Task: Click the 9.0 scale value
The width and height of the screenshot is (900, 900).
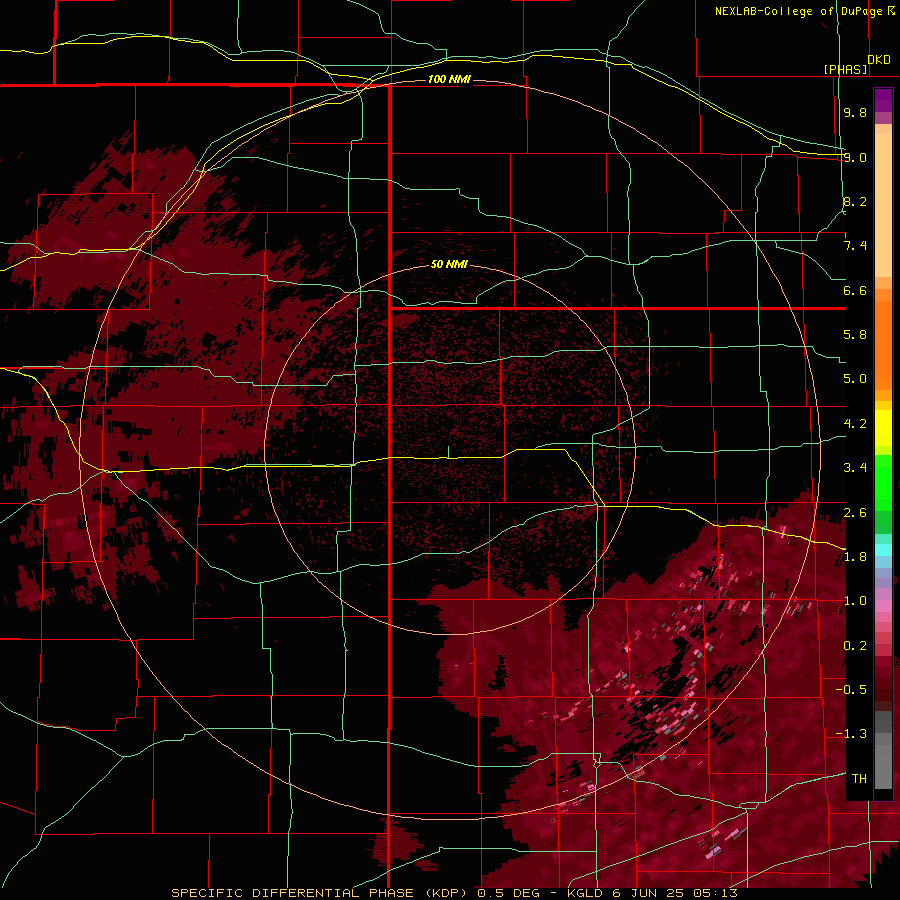Action: (x=855, y=157)
